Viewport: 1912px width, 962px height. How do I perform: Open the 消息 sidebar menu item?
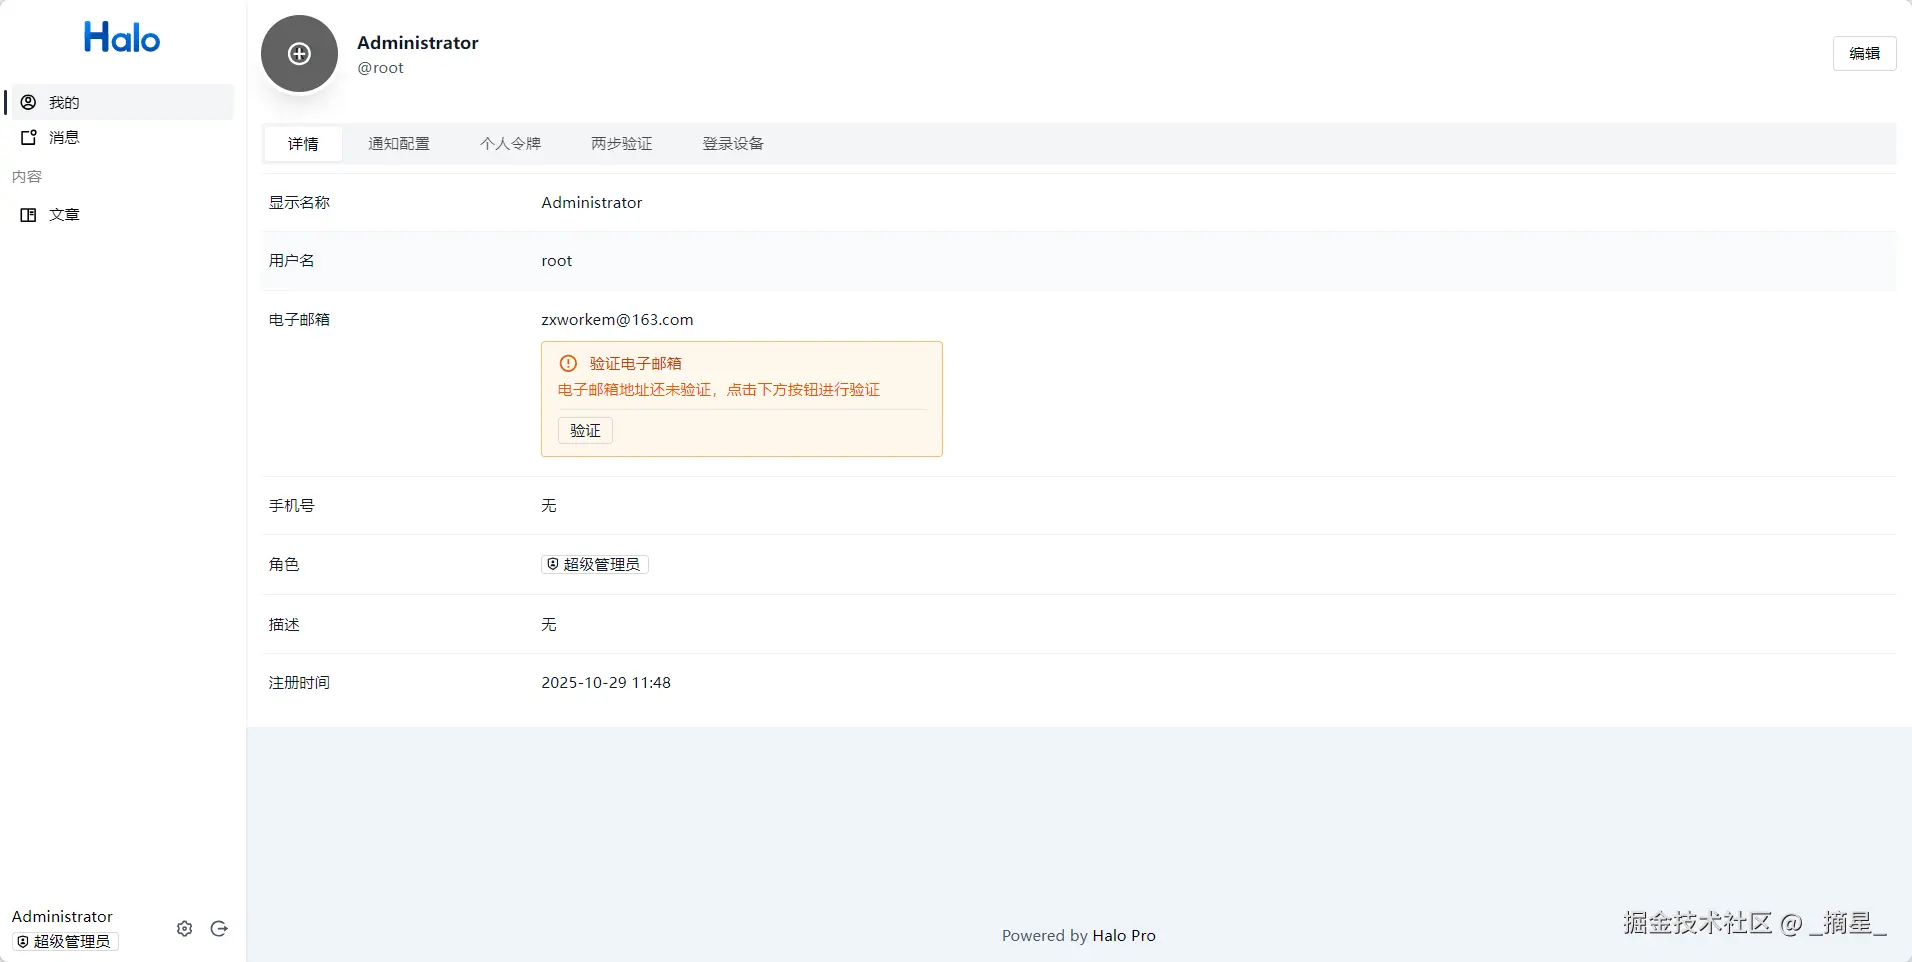[x=120, y=137]
